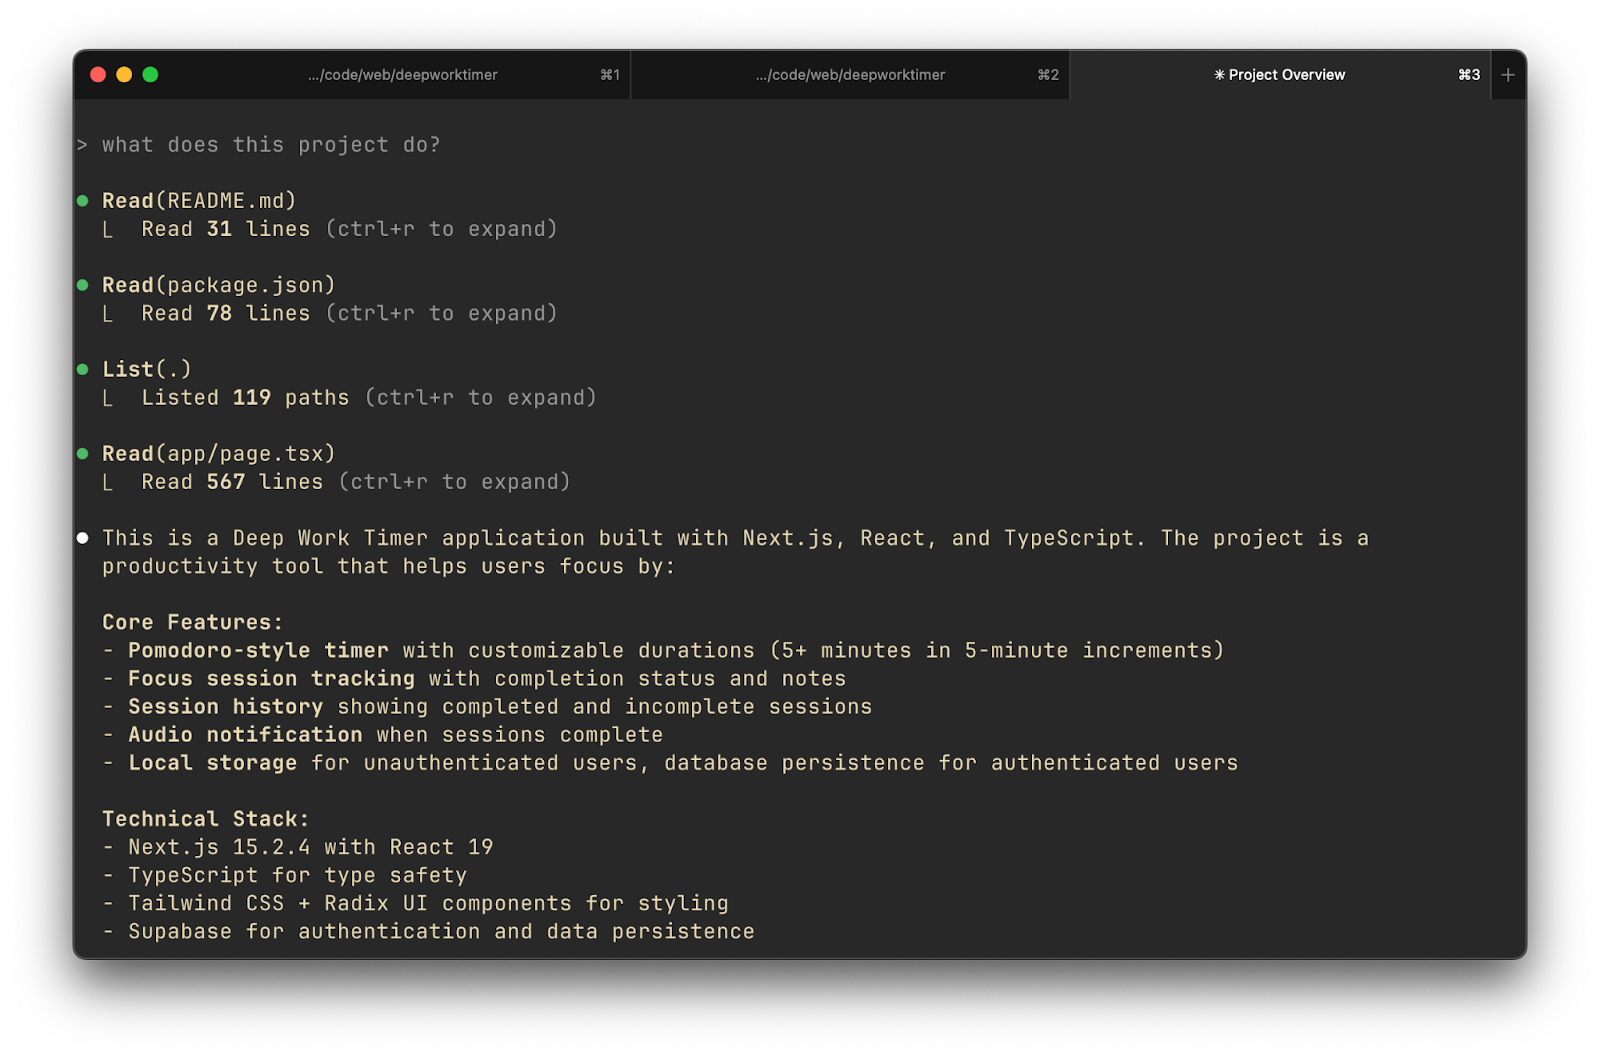Click the yellow minimize window button

[124, 75]
